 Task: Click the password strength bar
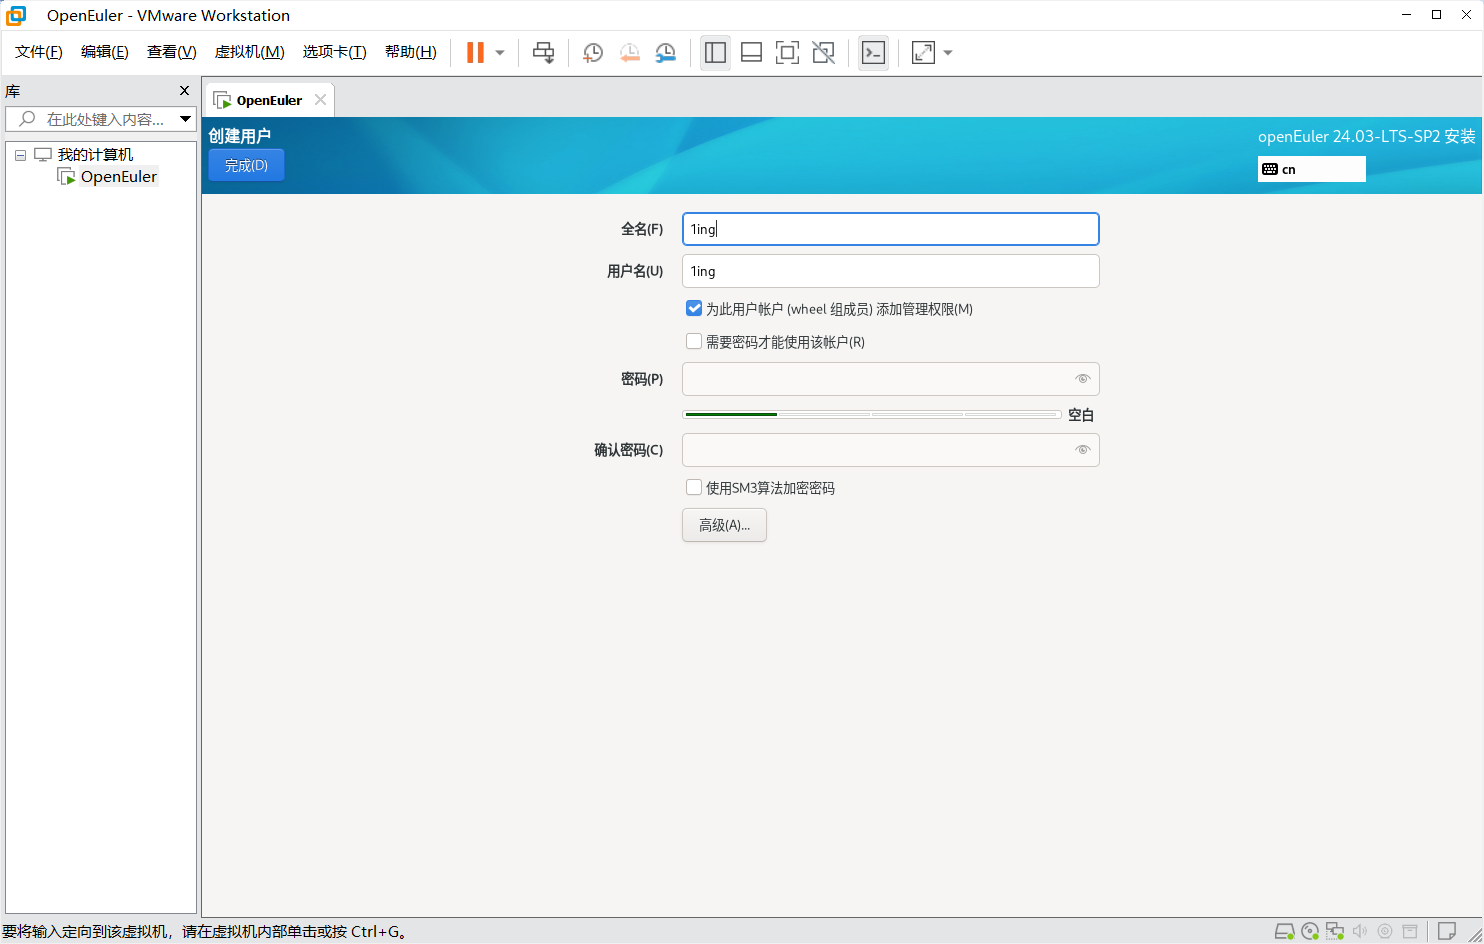[x=871, y=414]
